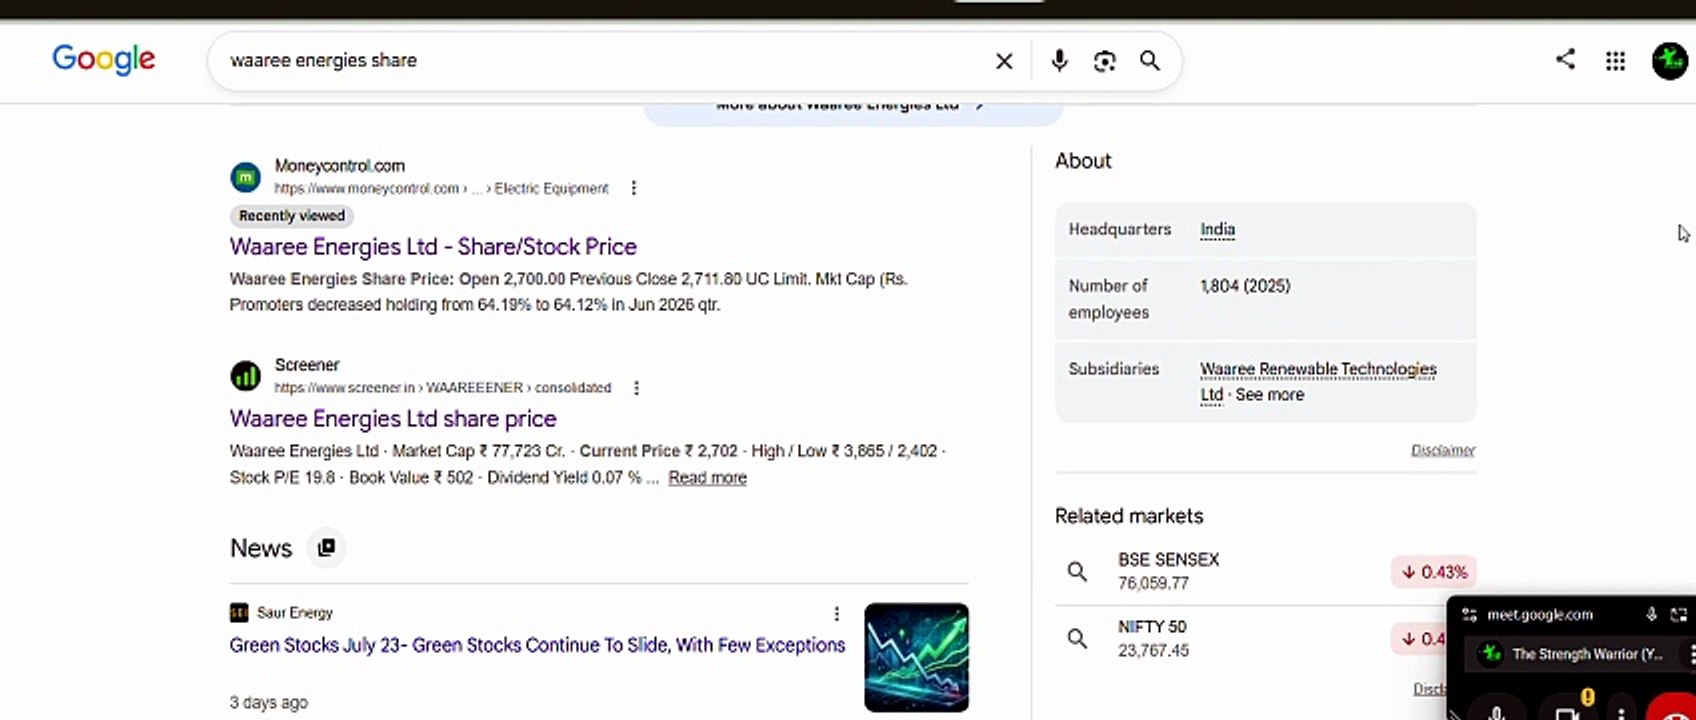Click the 1,804 (2025) employee count
Image resolution: width=1696 pixels, height=720 pixels.
[1245, 286]
